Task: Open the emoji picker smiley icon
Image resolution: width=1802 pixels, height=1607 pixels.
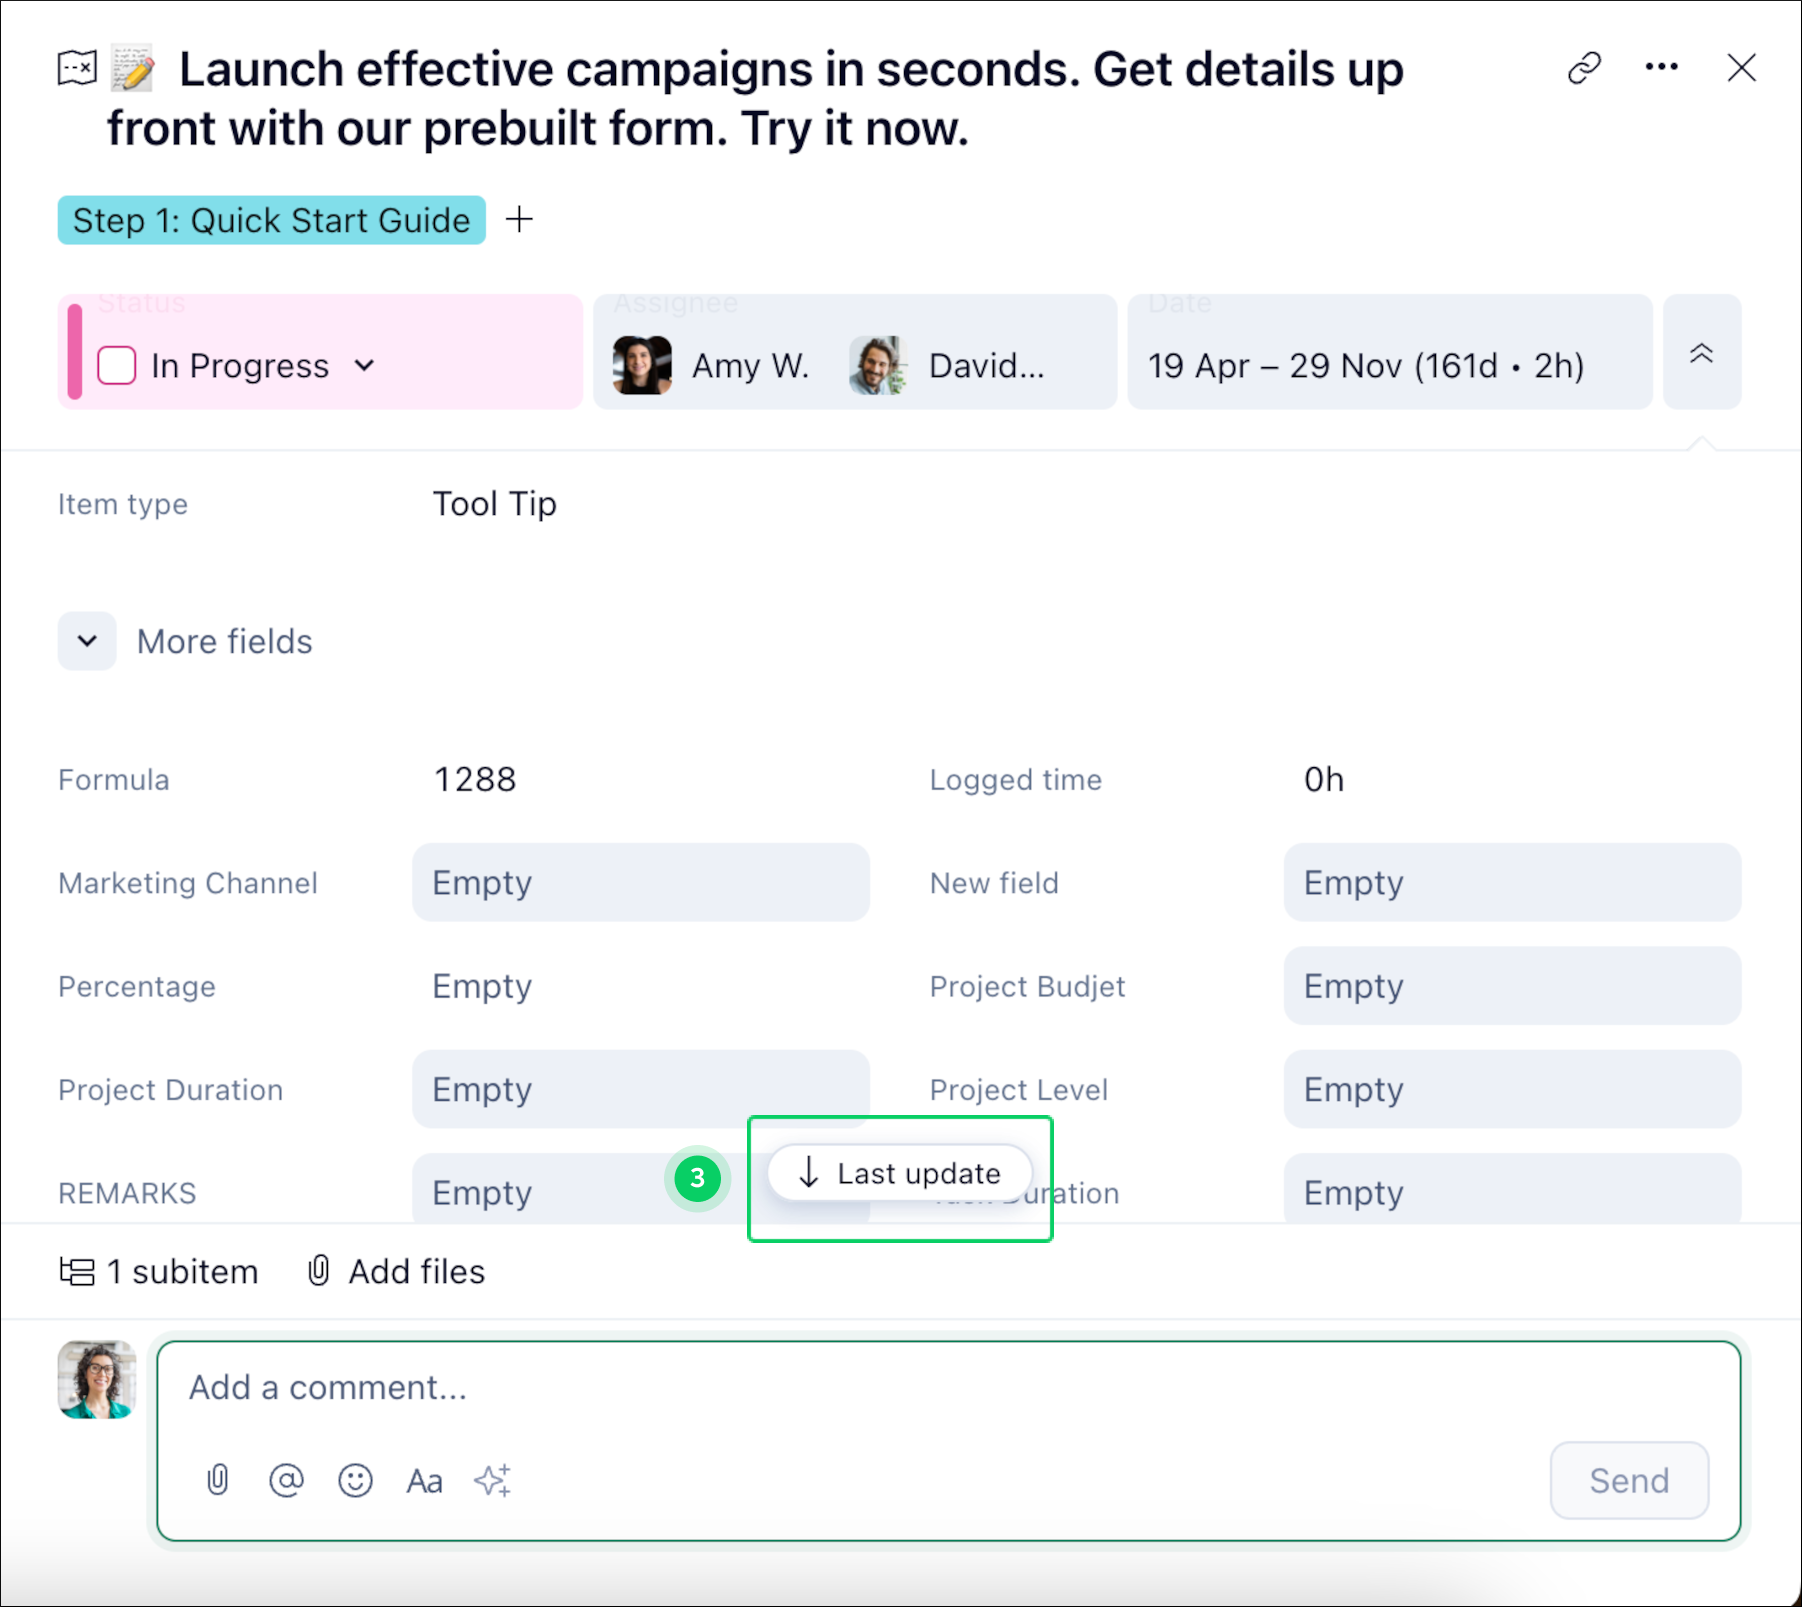Action: [355, 1479]
